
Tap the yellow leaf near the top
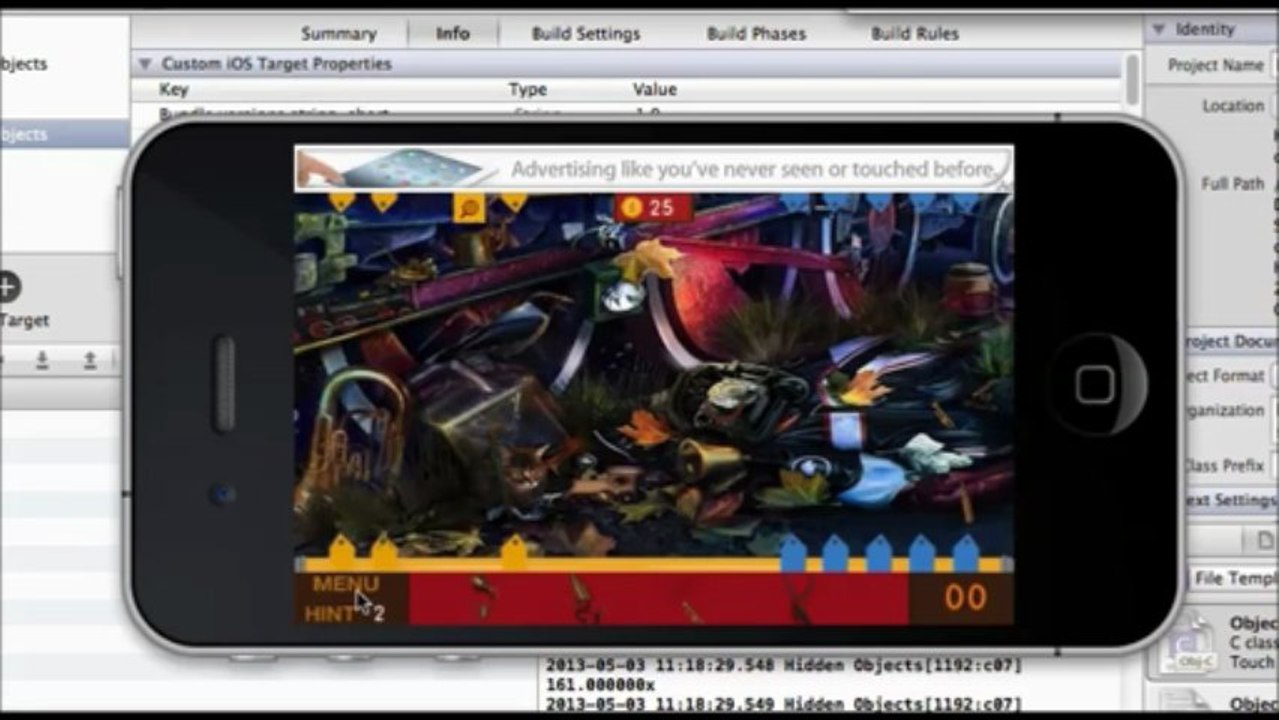pos(647,260)
